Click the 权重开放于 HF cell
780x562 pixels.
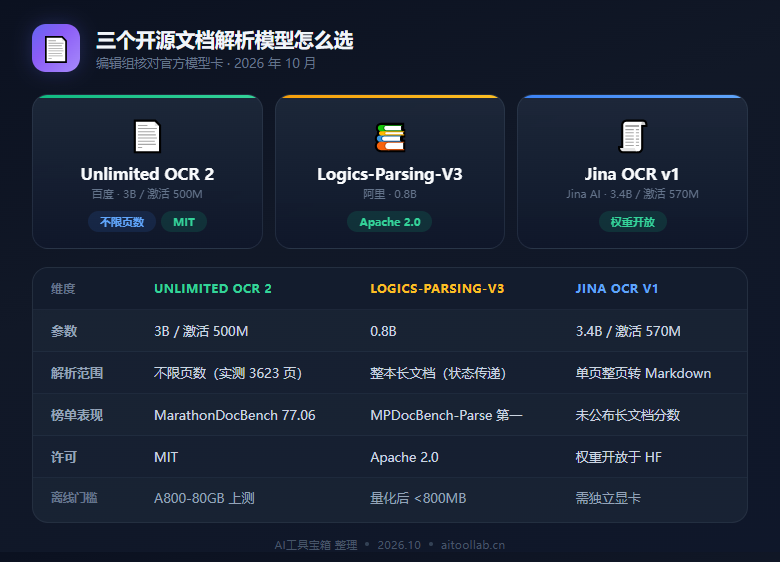click(619, 457)
